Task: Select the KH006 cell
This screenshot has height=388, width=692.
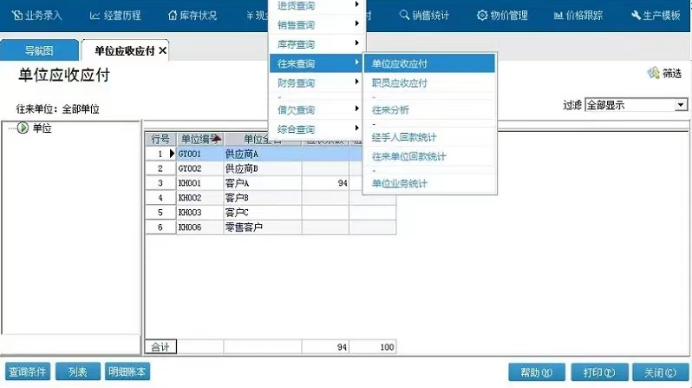Action: (200, 227)
